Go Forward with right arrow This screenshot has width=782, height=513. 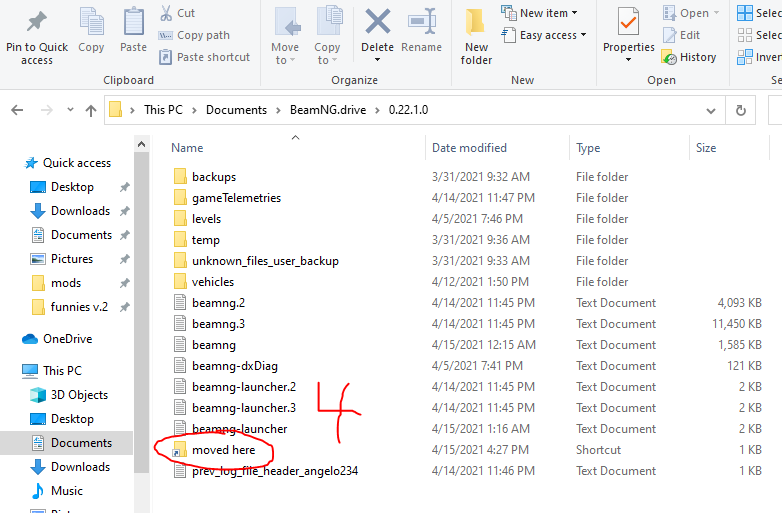[46, 110]
